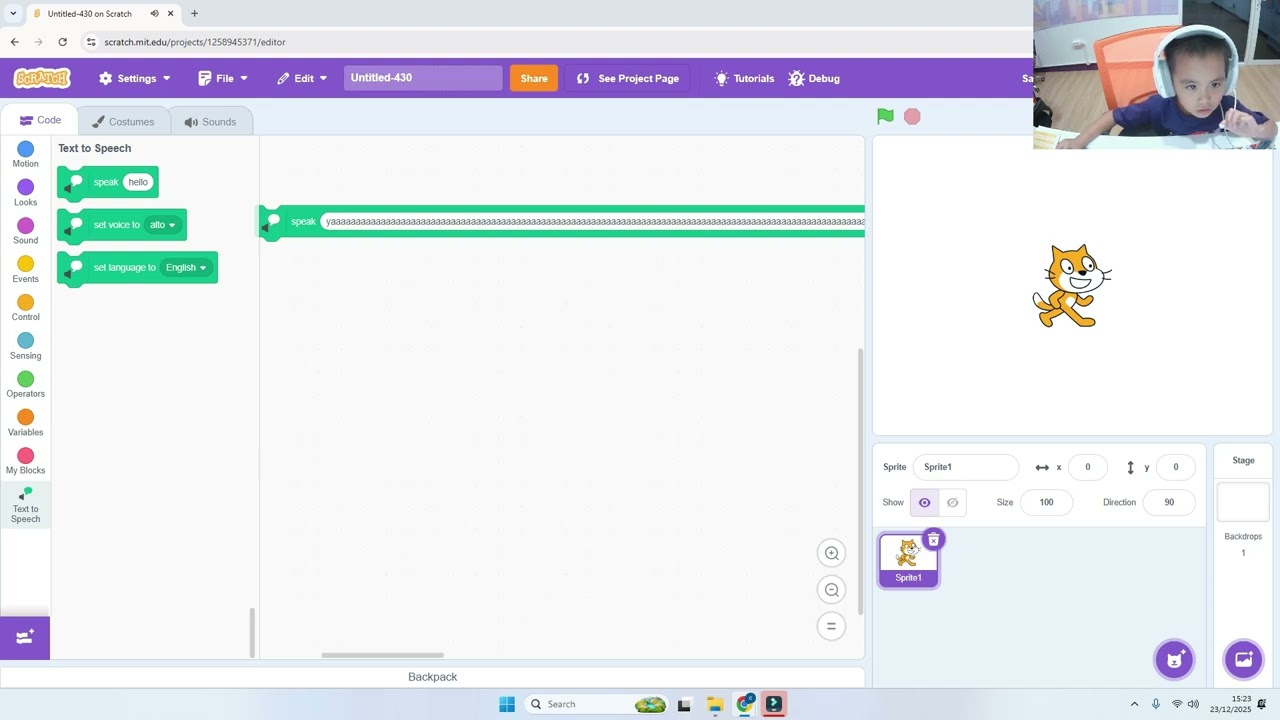Mute the Scratch tab audio icon

click(154, 14)
